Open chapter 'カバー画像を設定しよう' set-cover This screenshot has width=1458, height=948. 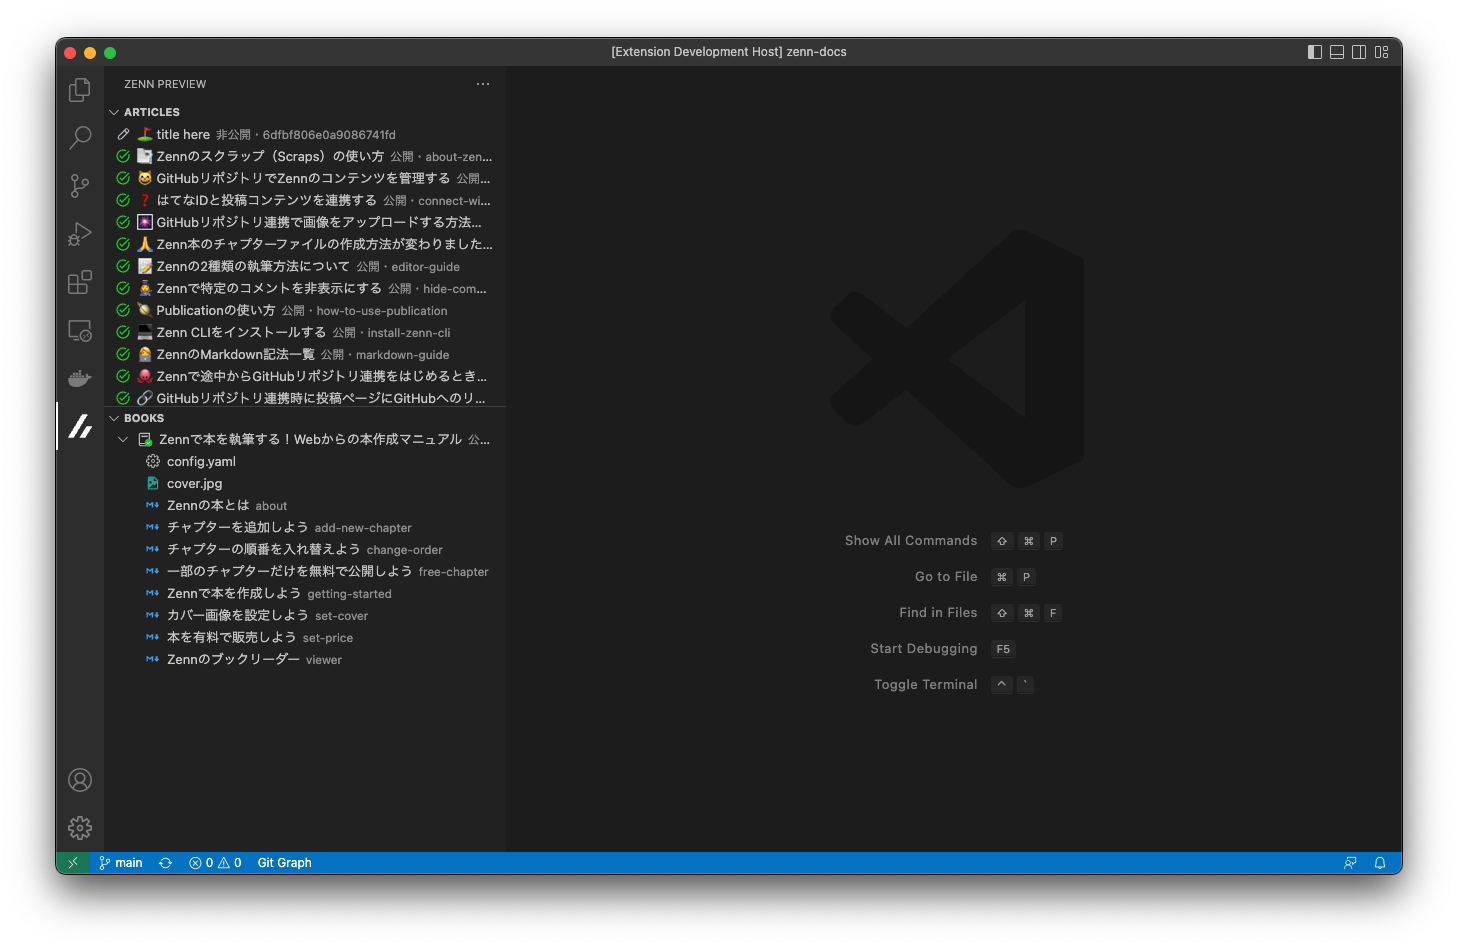coord(305,615)
